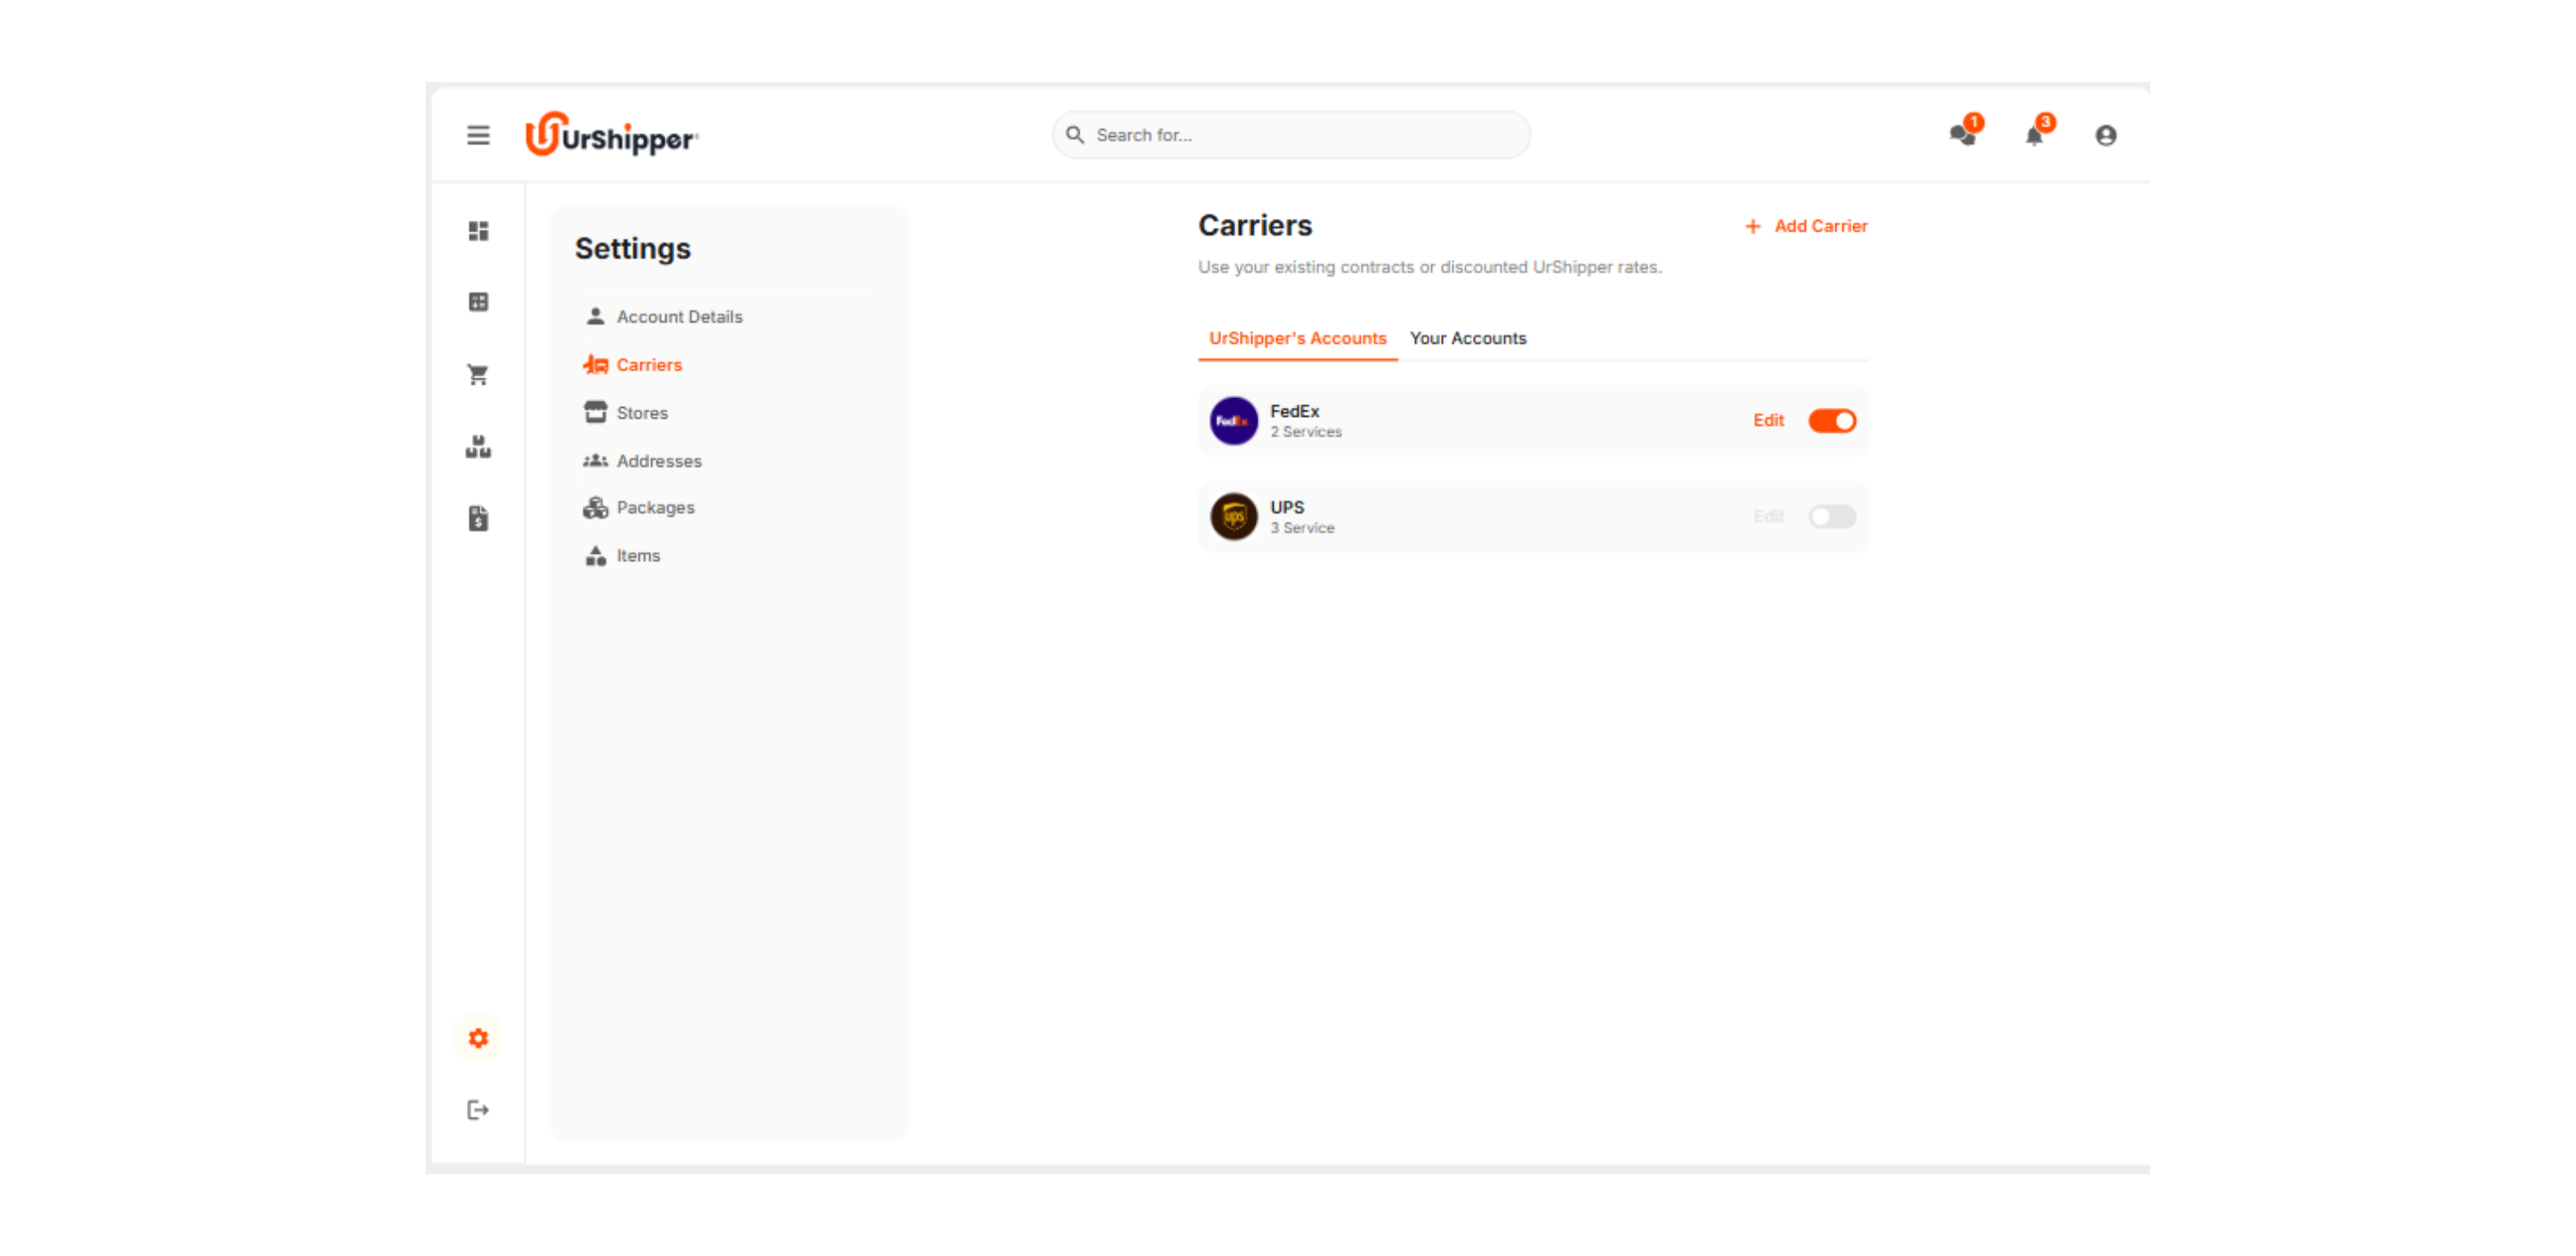Open the notifications bell icon
Image resolution: width=2576 pixels, height=1256 pixels.
2034,135
